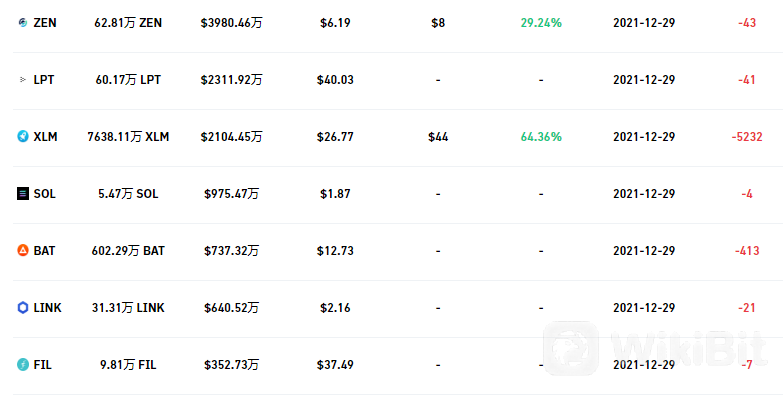Open the XLM token name link

[x=45, y=137]
